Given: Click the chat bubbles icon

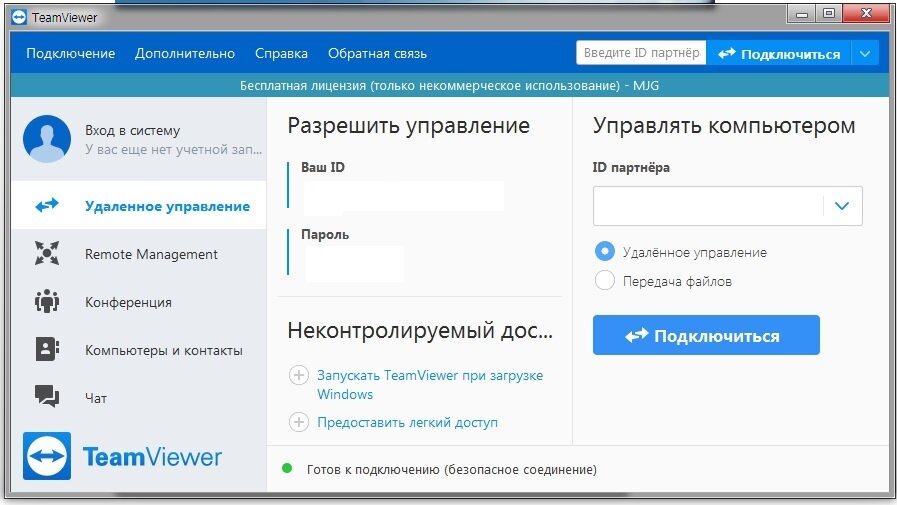Looking at the screenshot, I should pyautogui.click(x=47, y=396).
